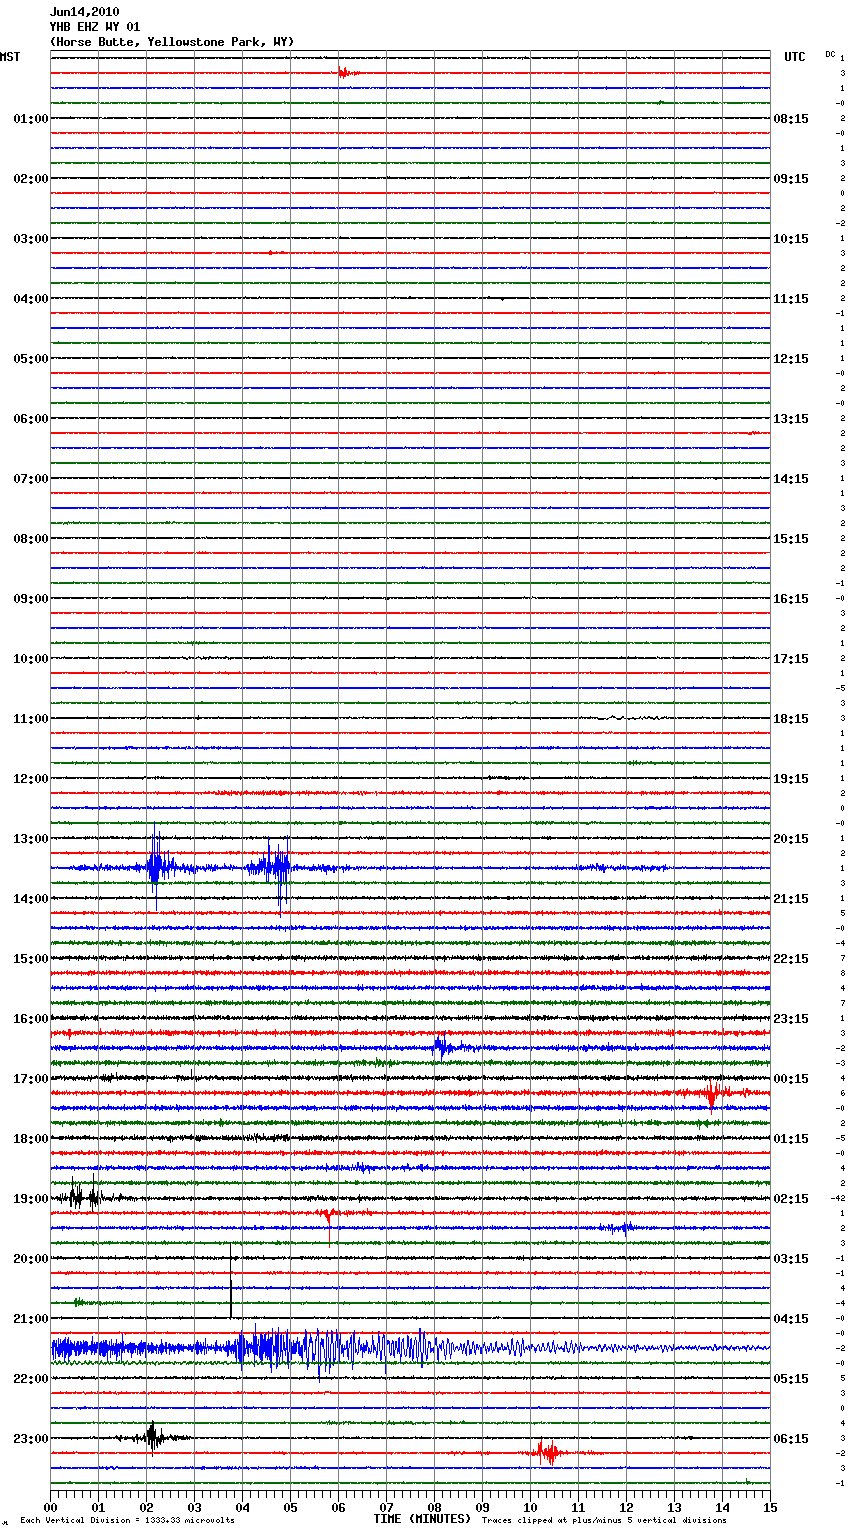Click minute 10 on the bottom axis
Viewport: 850px width, 1534px height.
point(530,1507)
